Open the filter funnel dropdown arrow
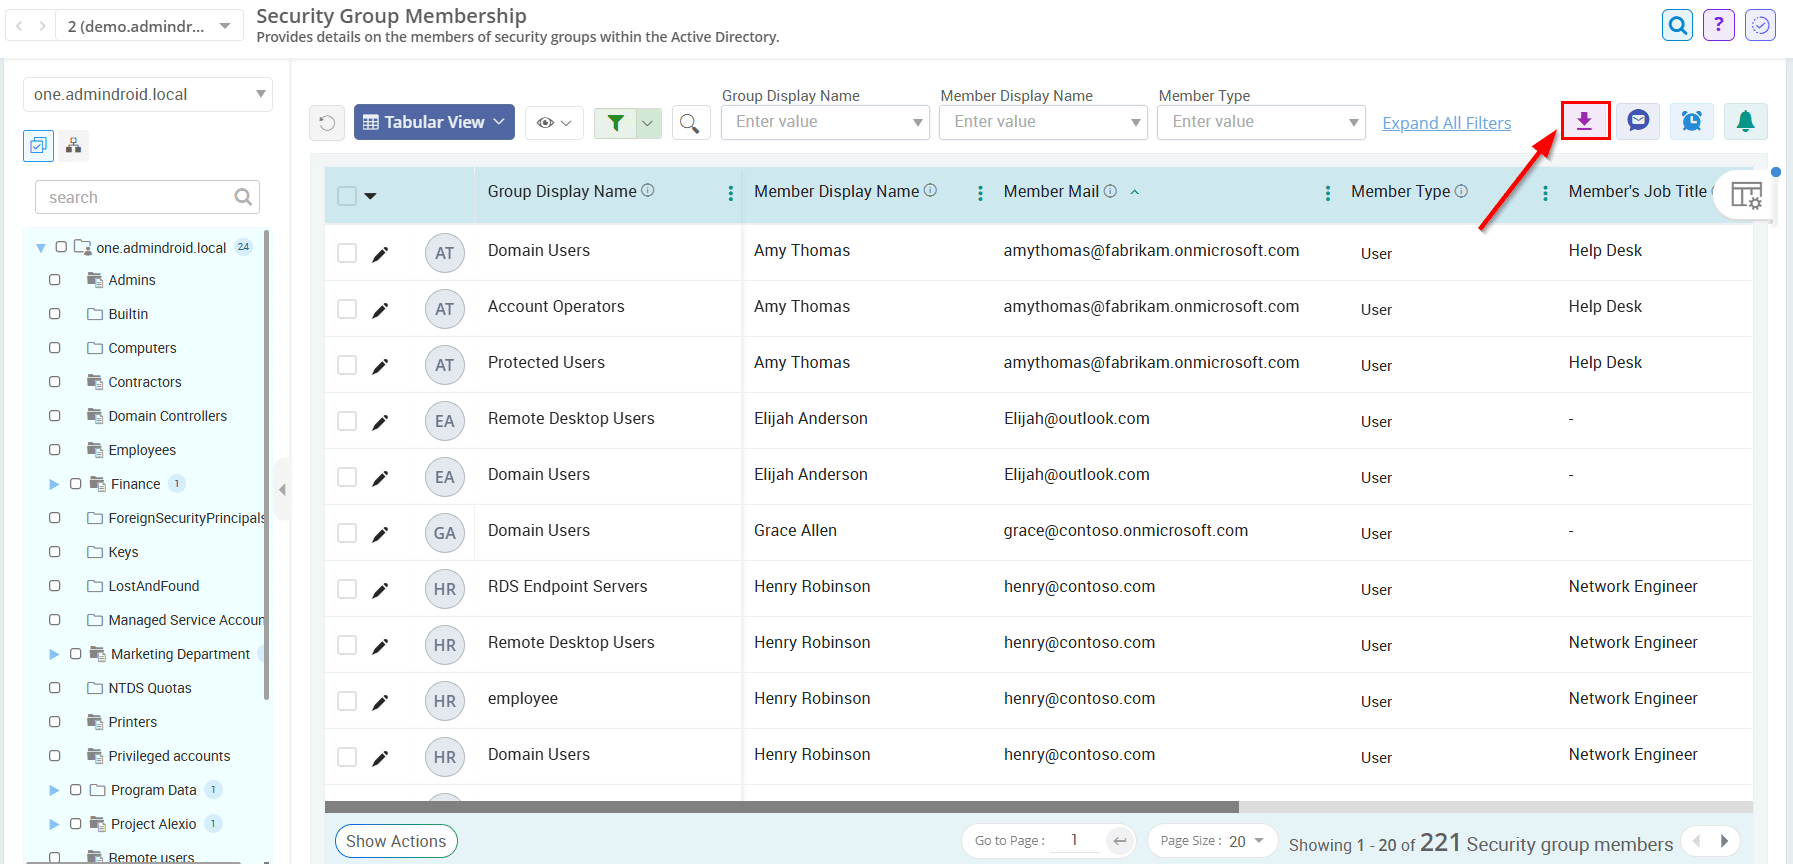This screenshot has width=1793, height=864. (648, 123)
